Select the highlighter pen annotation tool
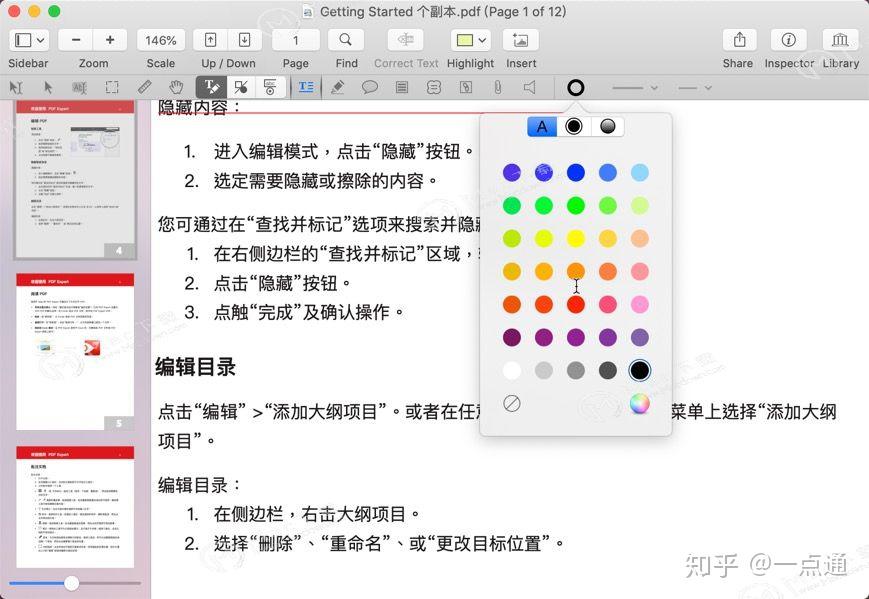This screenshot has width=869, height=599. coord(338,88)
